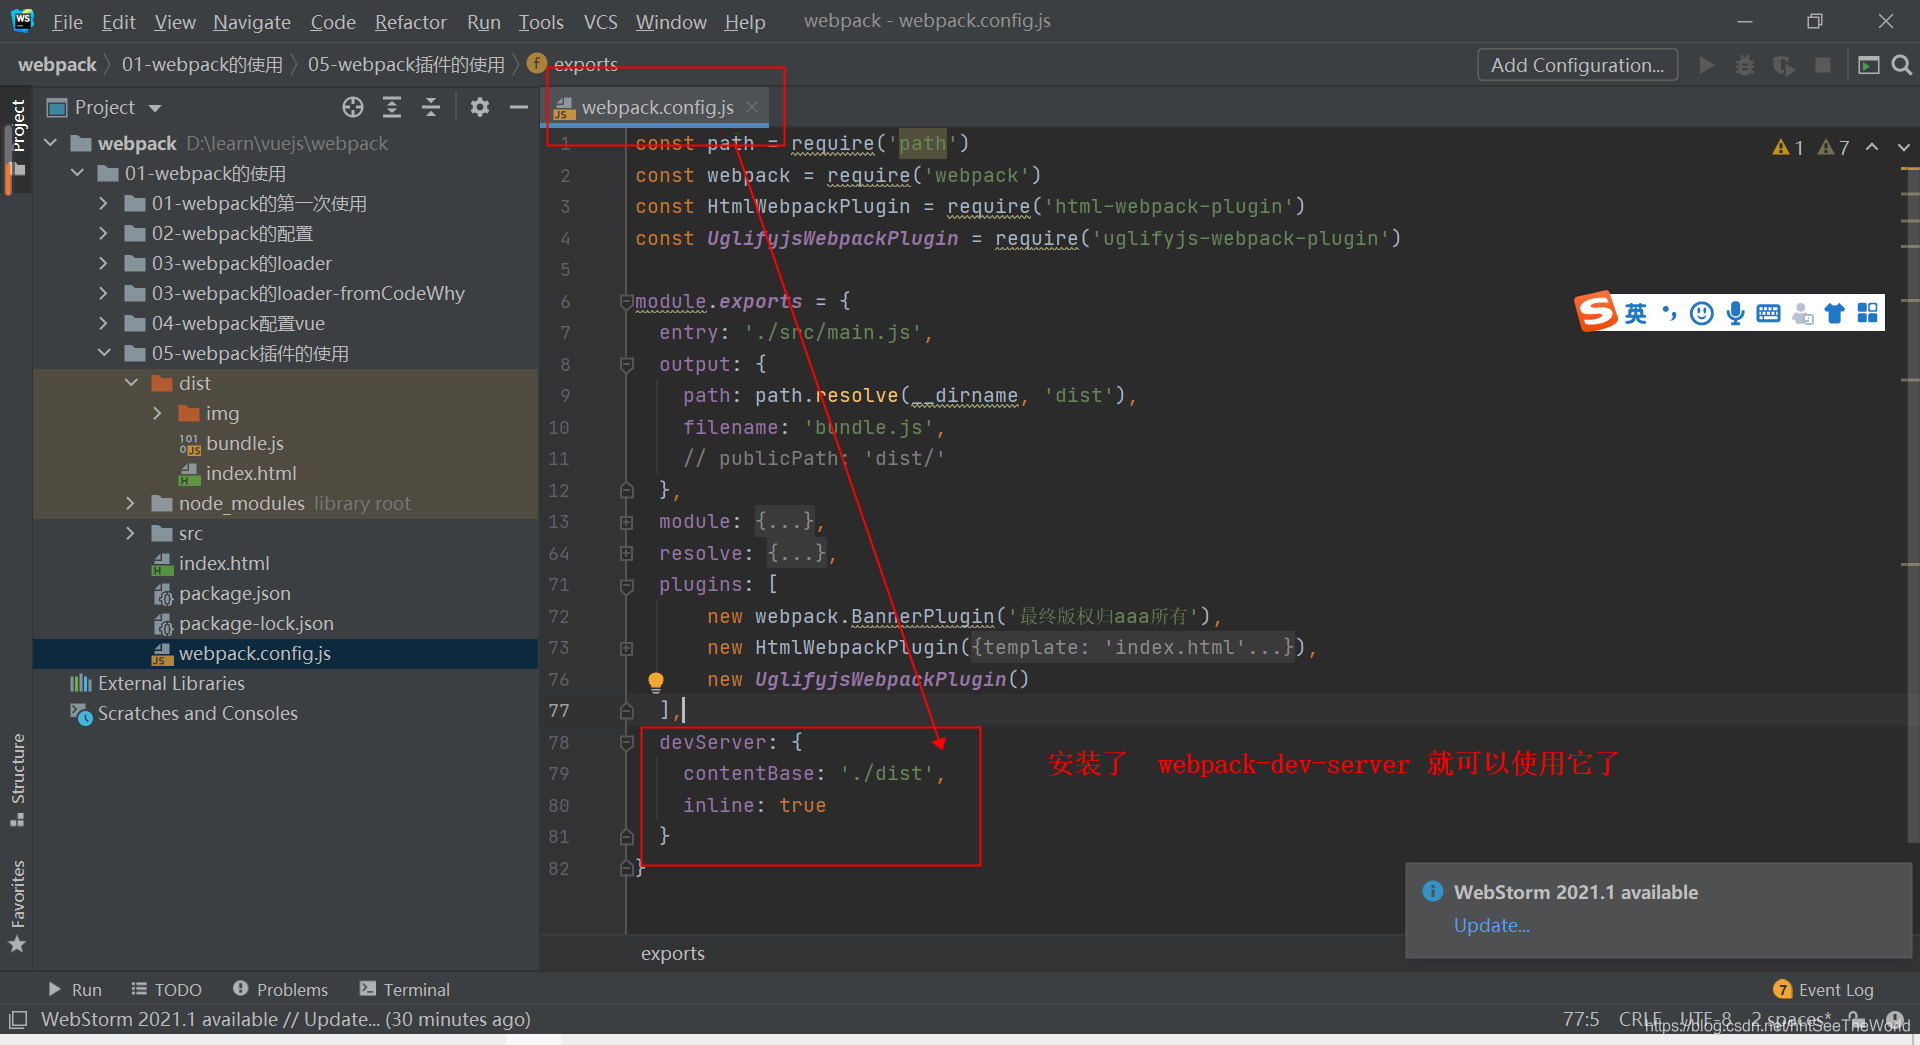This screenshot has width=1920, height=1045.
Task: Select package.json in project tree
Action: tap(234, 593)
